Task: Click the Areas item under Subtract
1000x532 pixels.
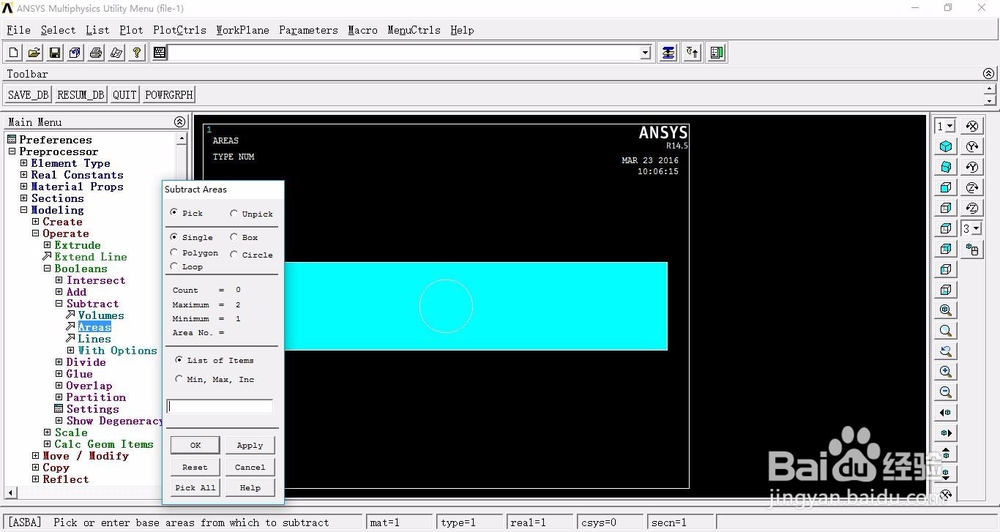Action: (94, 327)
